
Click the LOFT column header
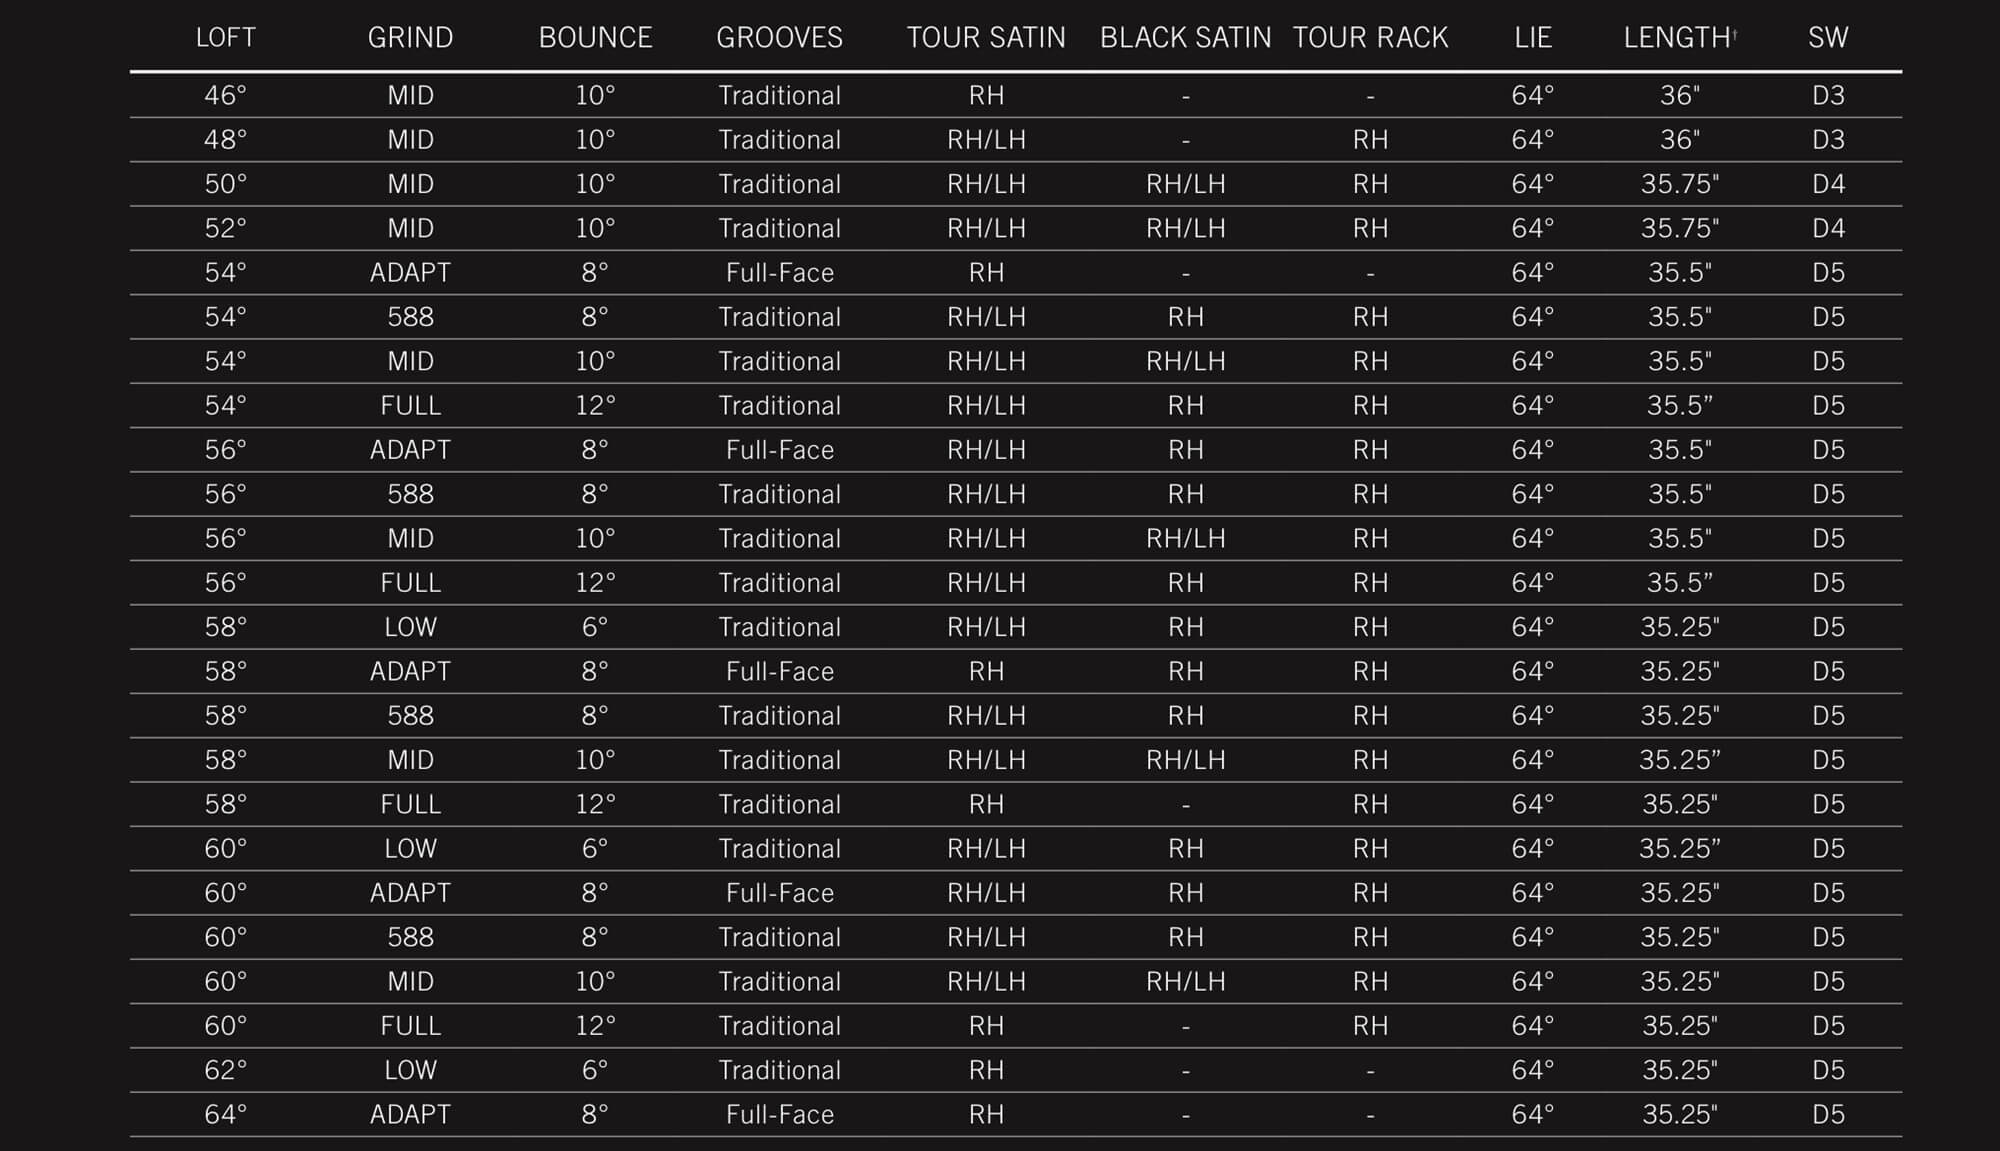(x=226, y=38)
